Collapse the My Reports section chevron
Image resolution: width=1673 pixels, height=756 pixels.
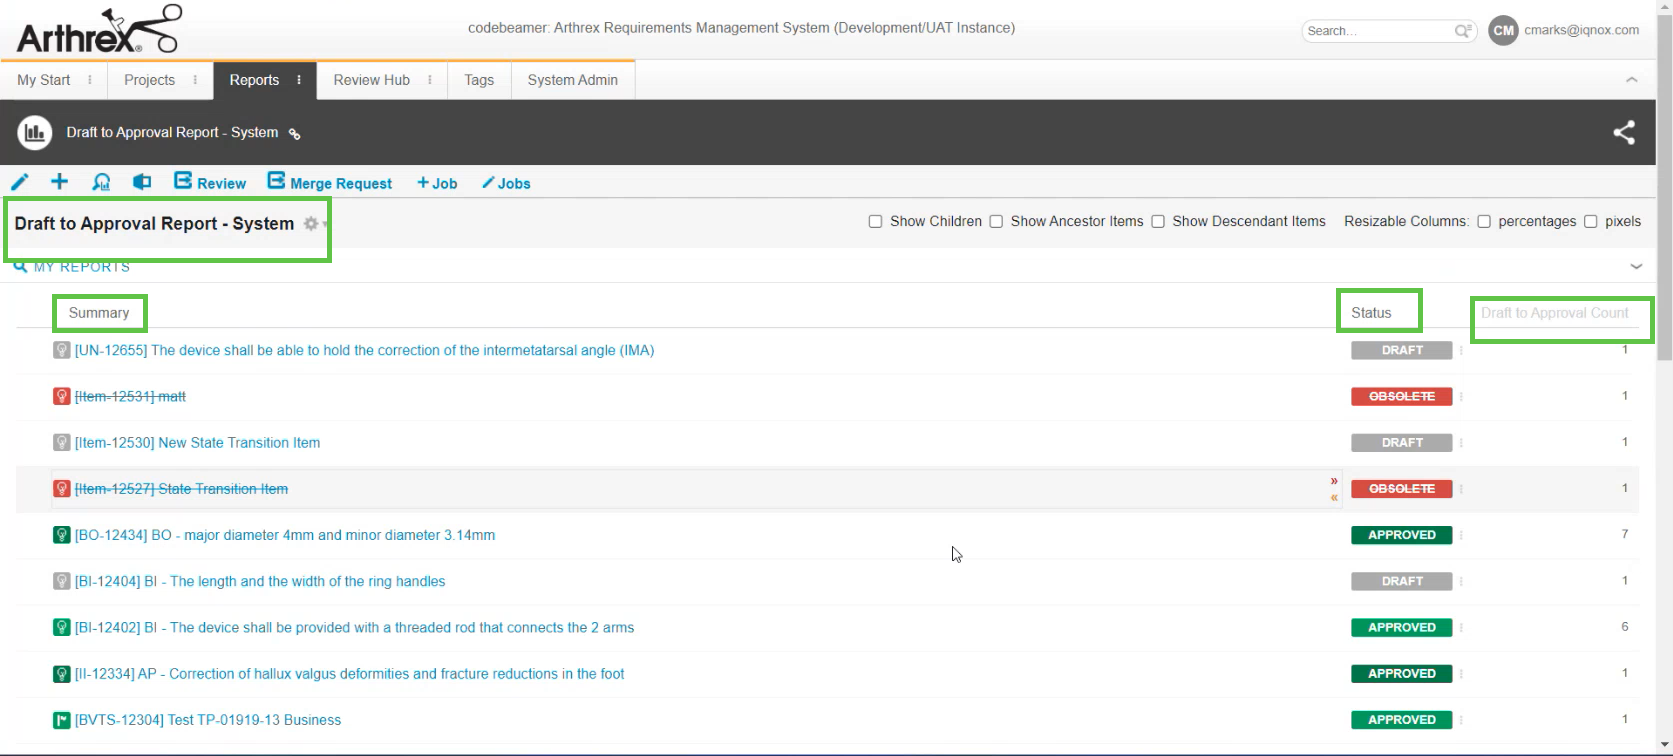pyautogui.click(x=1636, y=267)
